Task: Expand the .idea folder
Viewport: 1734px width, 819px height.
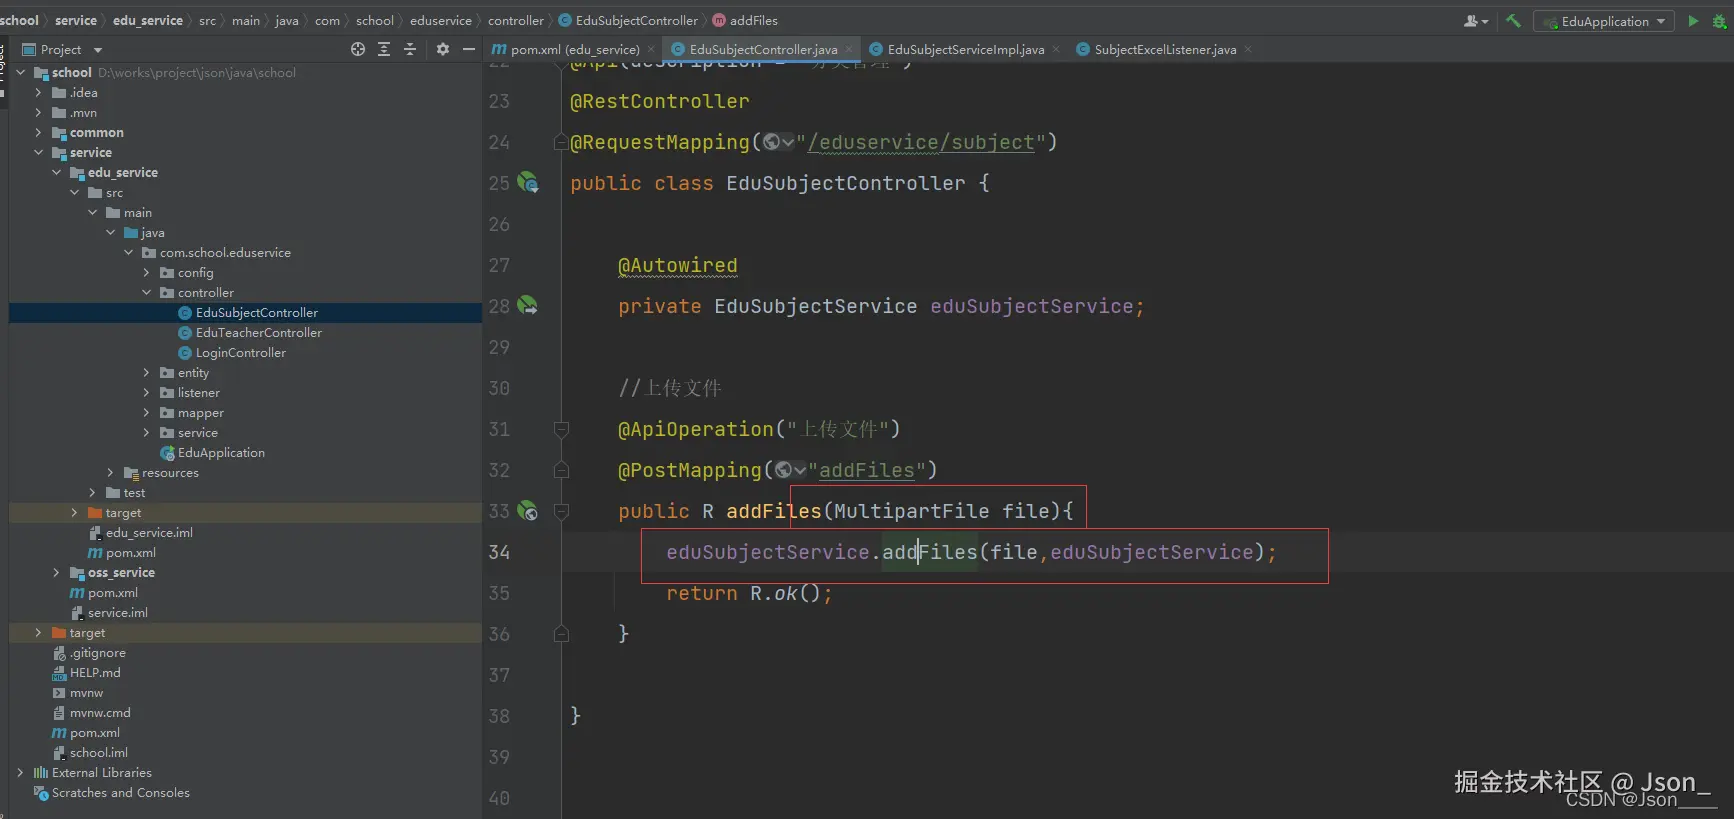Action: pos(39,92)
